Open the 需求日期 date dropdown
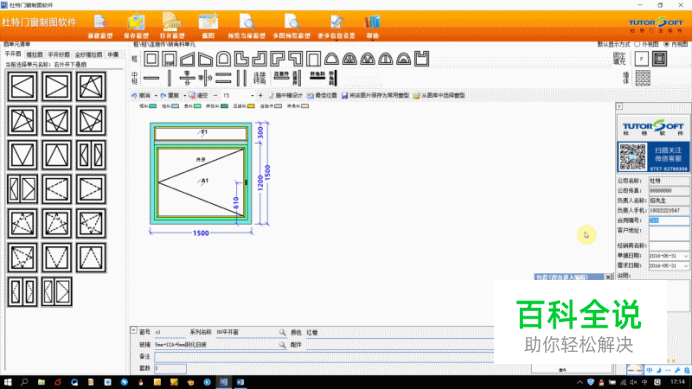692x389 pixels. click(685, 266)
